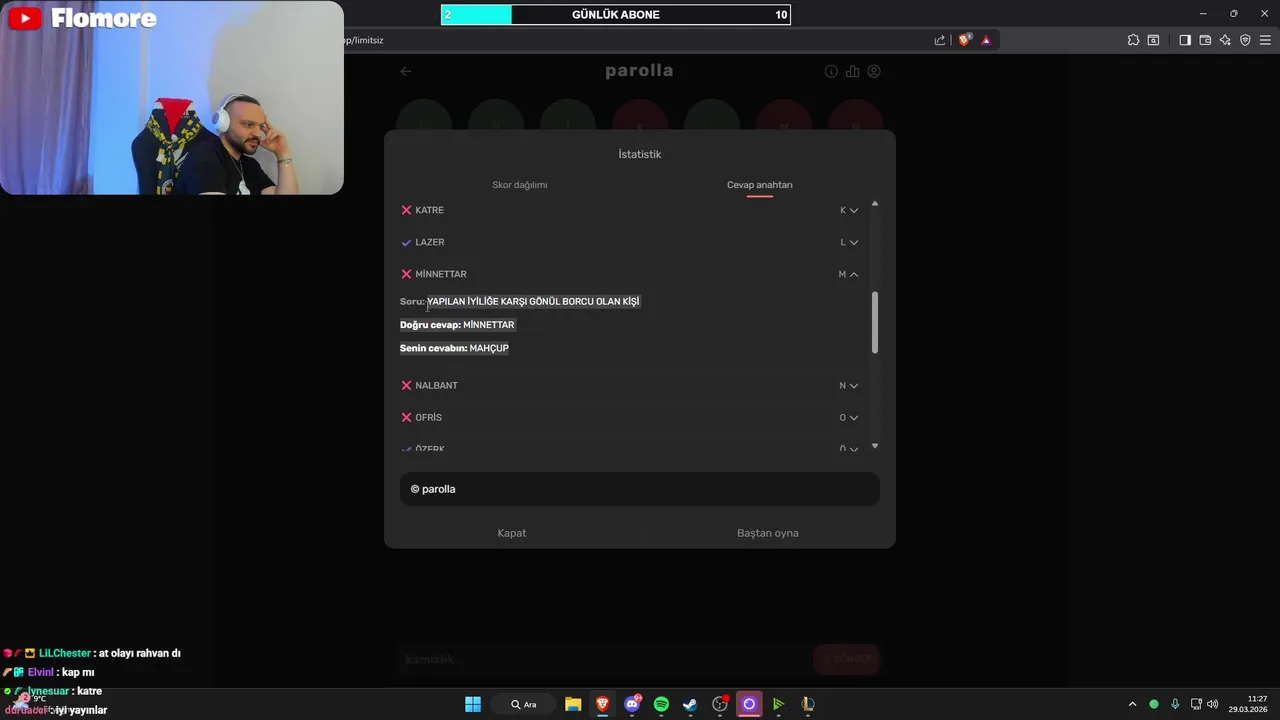Switch to Skor dağılımı tab

[520, 185]
